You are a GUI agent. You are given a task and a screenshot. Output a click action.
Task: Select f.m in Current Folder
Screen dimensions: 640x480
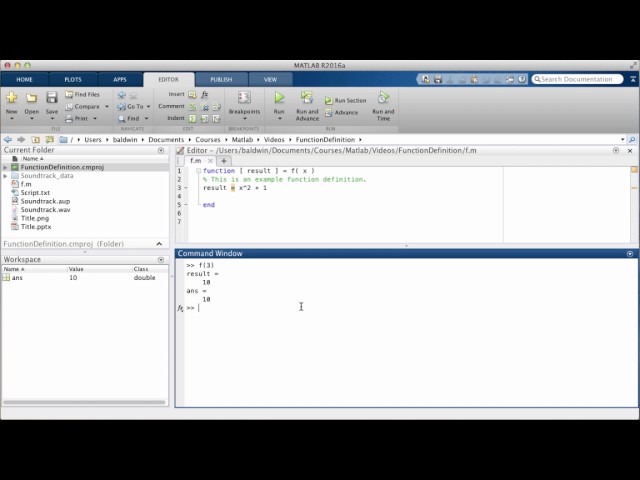pos(26,184)
